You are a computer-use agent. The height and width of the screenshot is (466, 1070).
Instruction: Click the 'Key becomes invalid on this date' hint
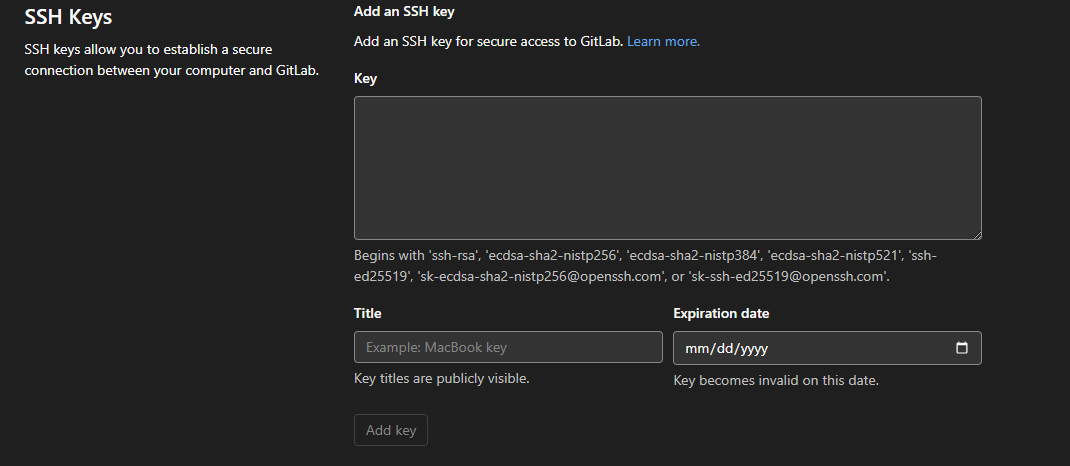point(776,380)
